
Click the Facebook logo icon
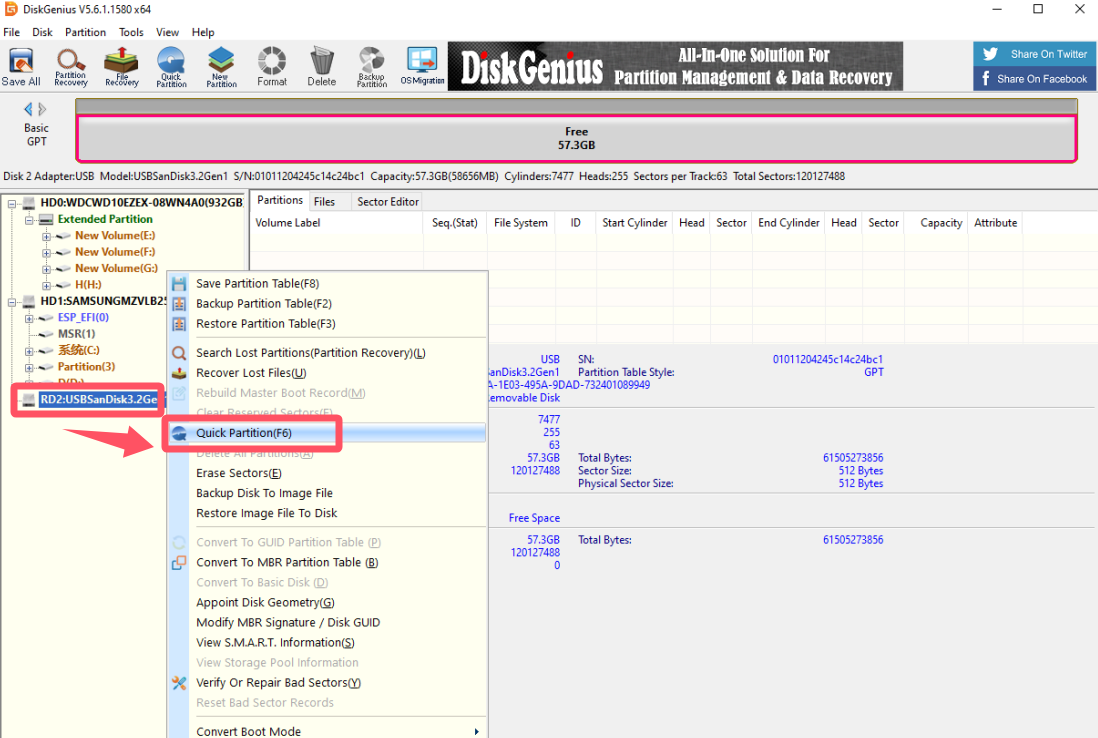(986, 78)
